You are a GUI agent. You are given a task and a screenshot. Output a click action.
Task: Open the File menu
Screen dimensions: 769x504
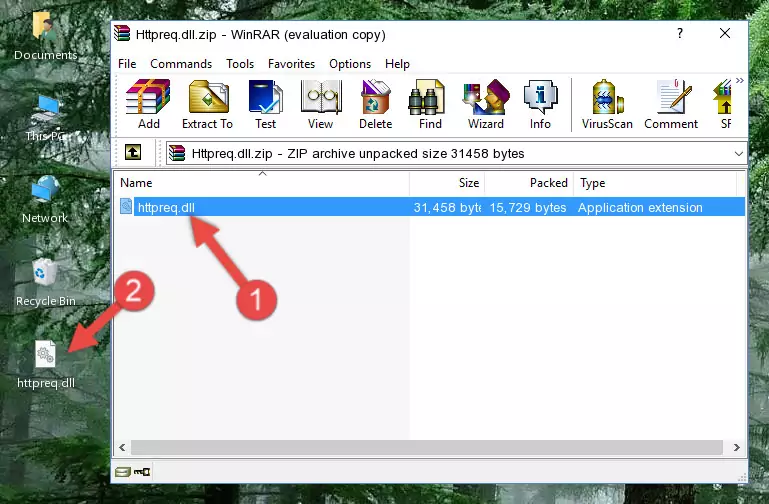tap(127, 64)
